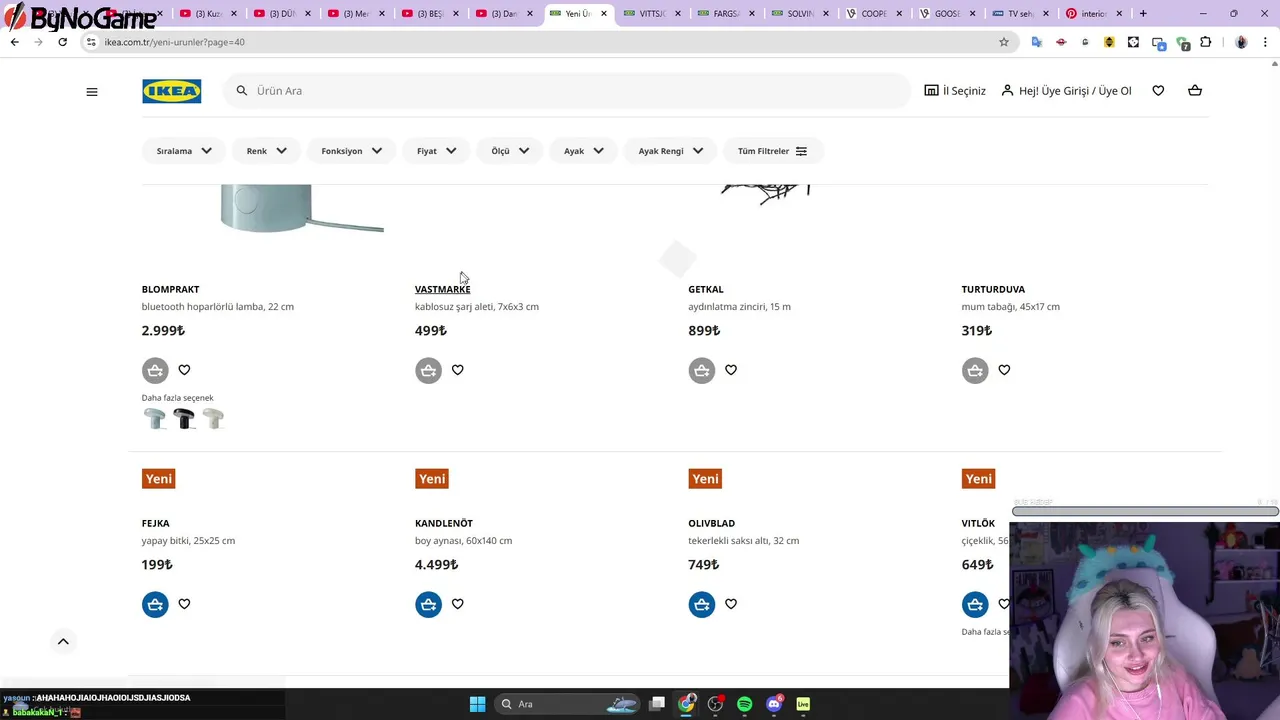1280x720 pixels.
Task: Focus the Ürün Ara search field
Action: pos(567,91)
